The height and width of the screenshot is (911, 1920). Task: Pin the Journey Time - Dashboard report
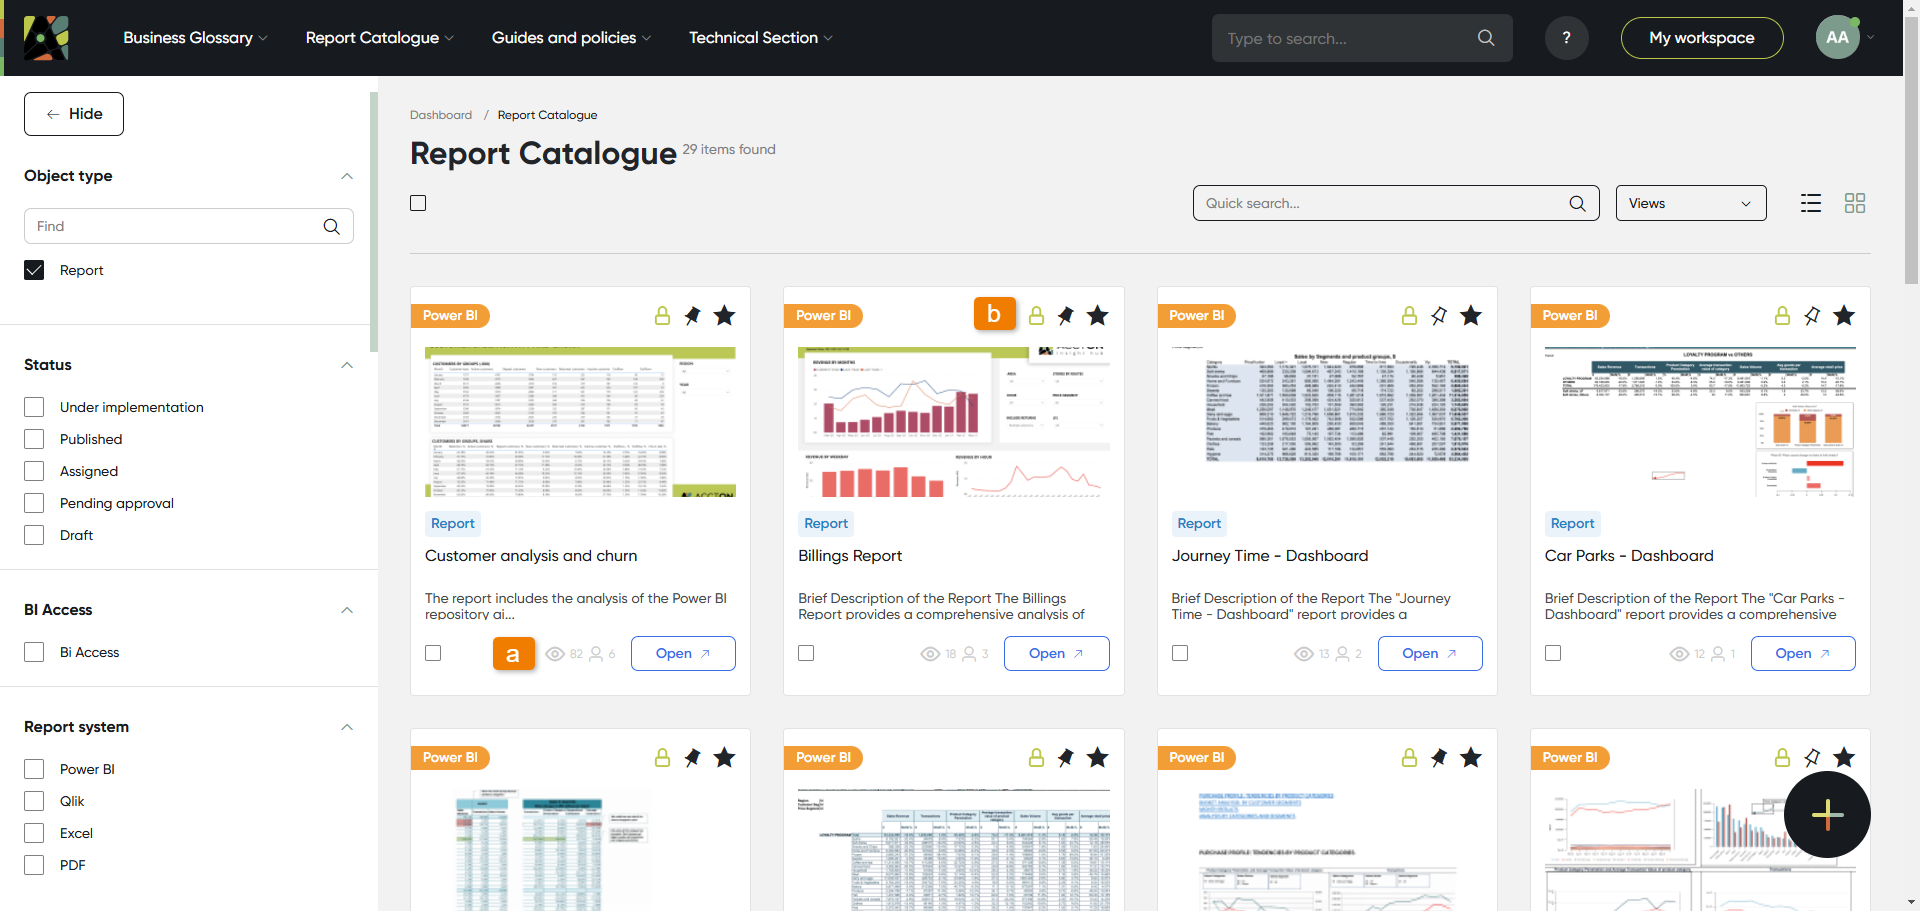[1438, 316]
